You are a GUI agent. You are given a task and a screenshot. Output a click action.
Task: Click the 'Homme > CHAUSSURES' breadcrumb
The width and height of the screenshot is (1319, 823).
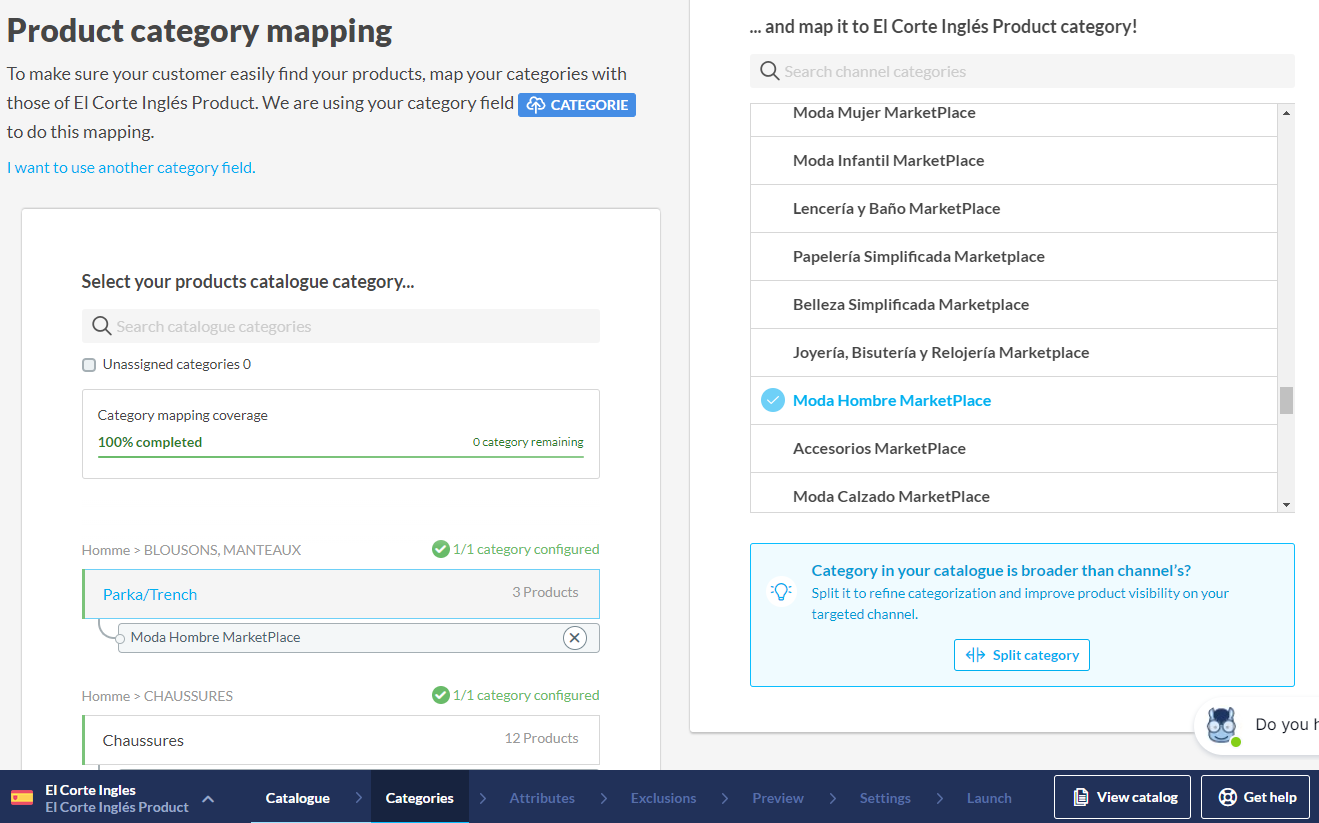[x=157, y=696]
